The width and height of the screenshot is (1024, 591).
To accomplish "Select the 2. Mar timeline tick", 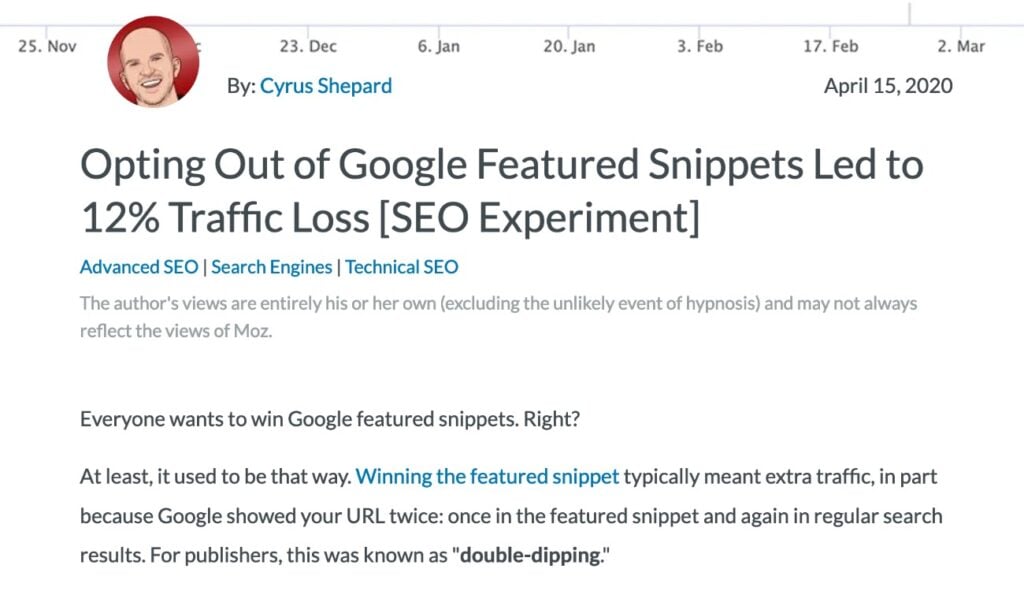I will coord(961,46).
